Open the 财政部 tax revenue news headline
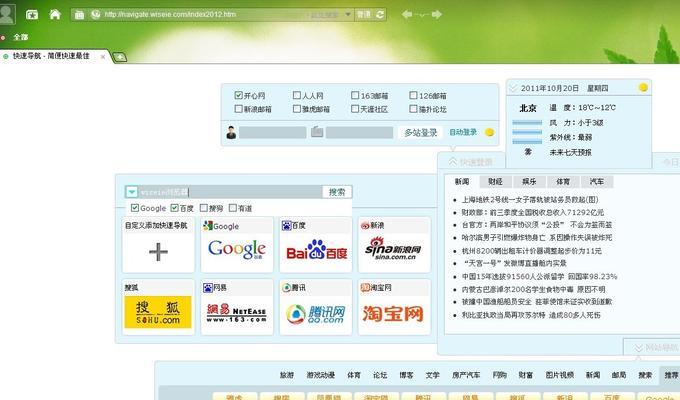680x400 pixels. 533,212
